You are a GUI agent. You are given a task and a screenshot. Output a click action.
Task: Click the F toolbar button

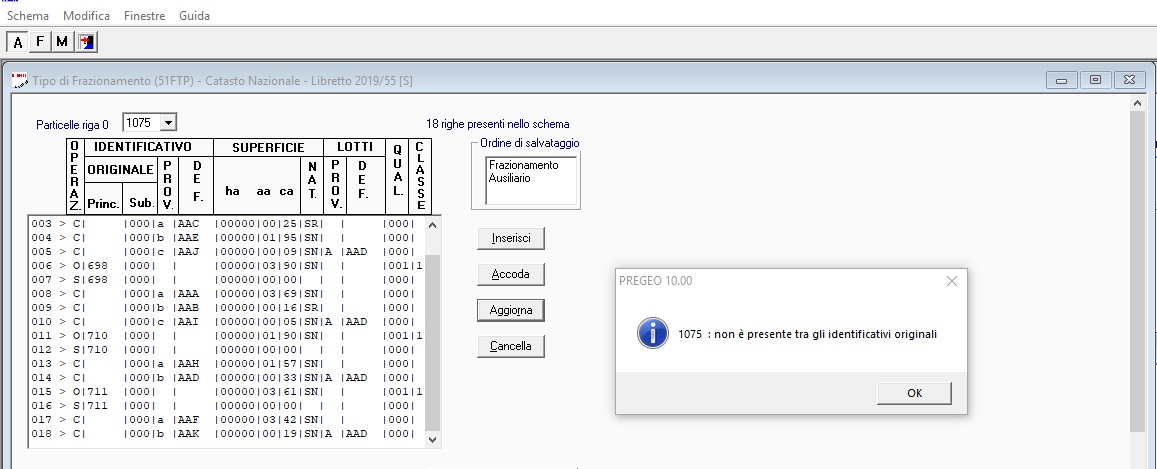40,41
